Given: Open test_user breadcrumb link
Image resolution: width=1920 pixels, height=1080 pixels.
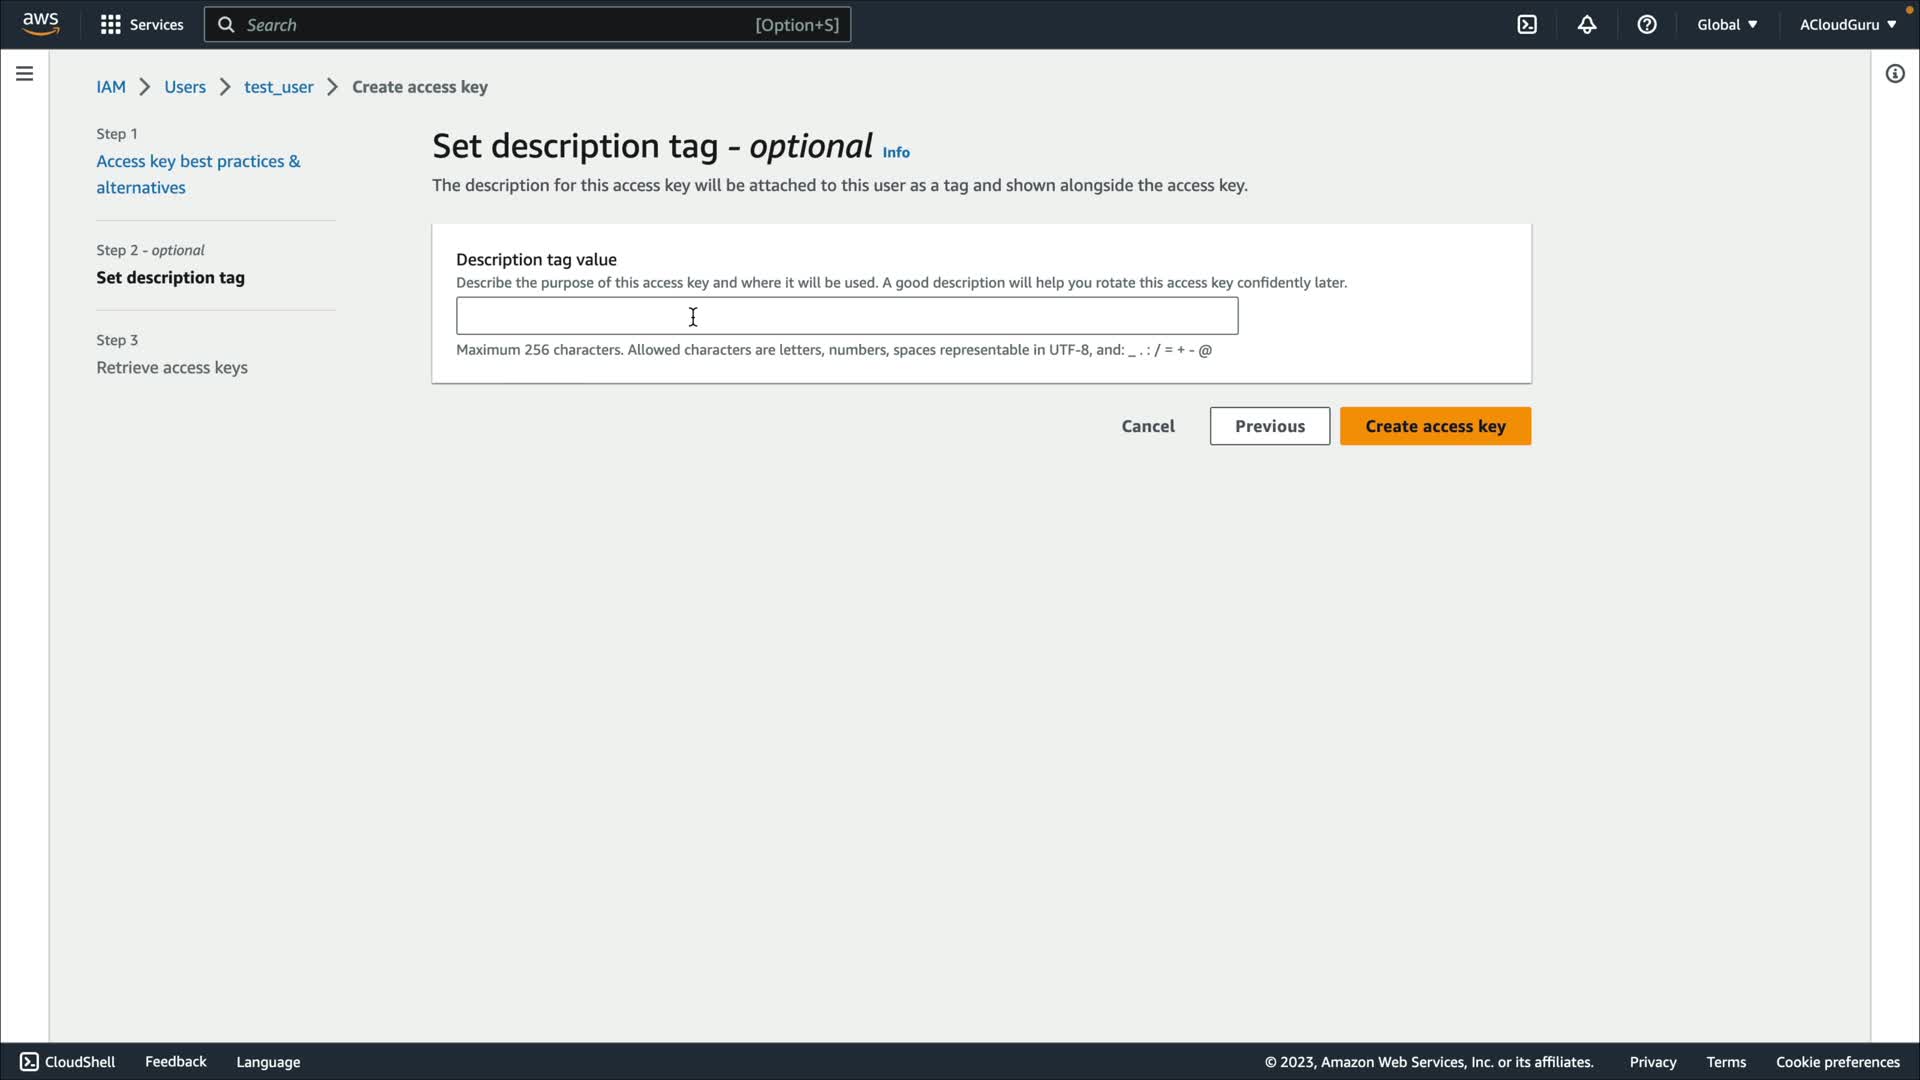Looking at the screenshot, I should (x=278, y=87).
